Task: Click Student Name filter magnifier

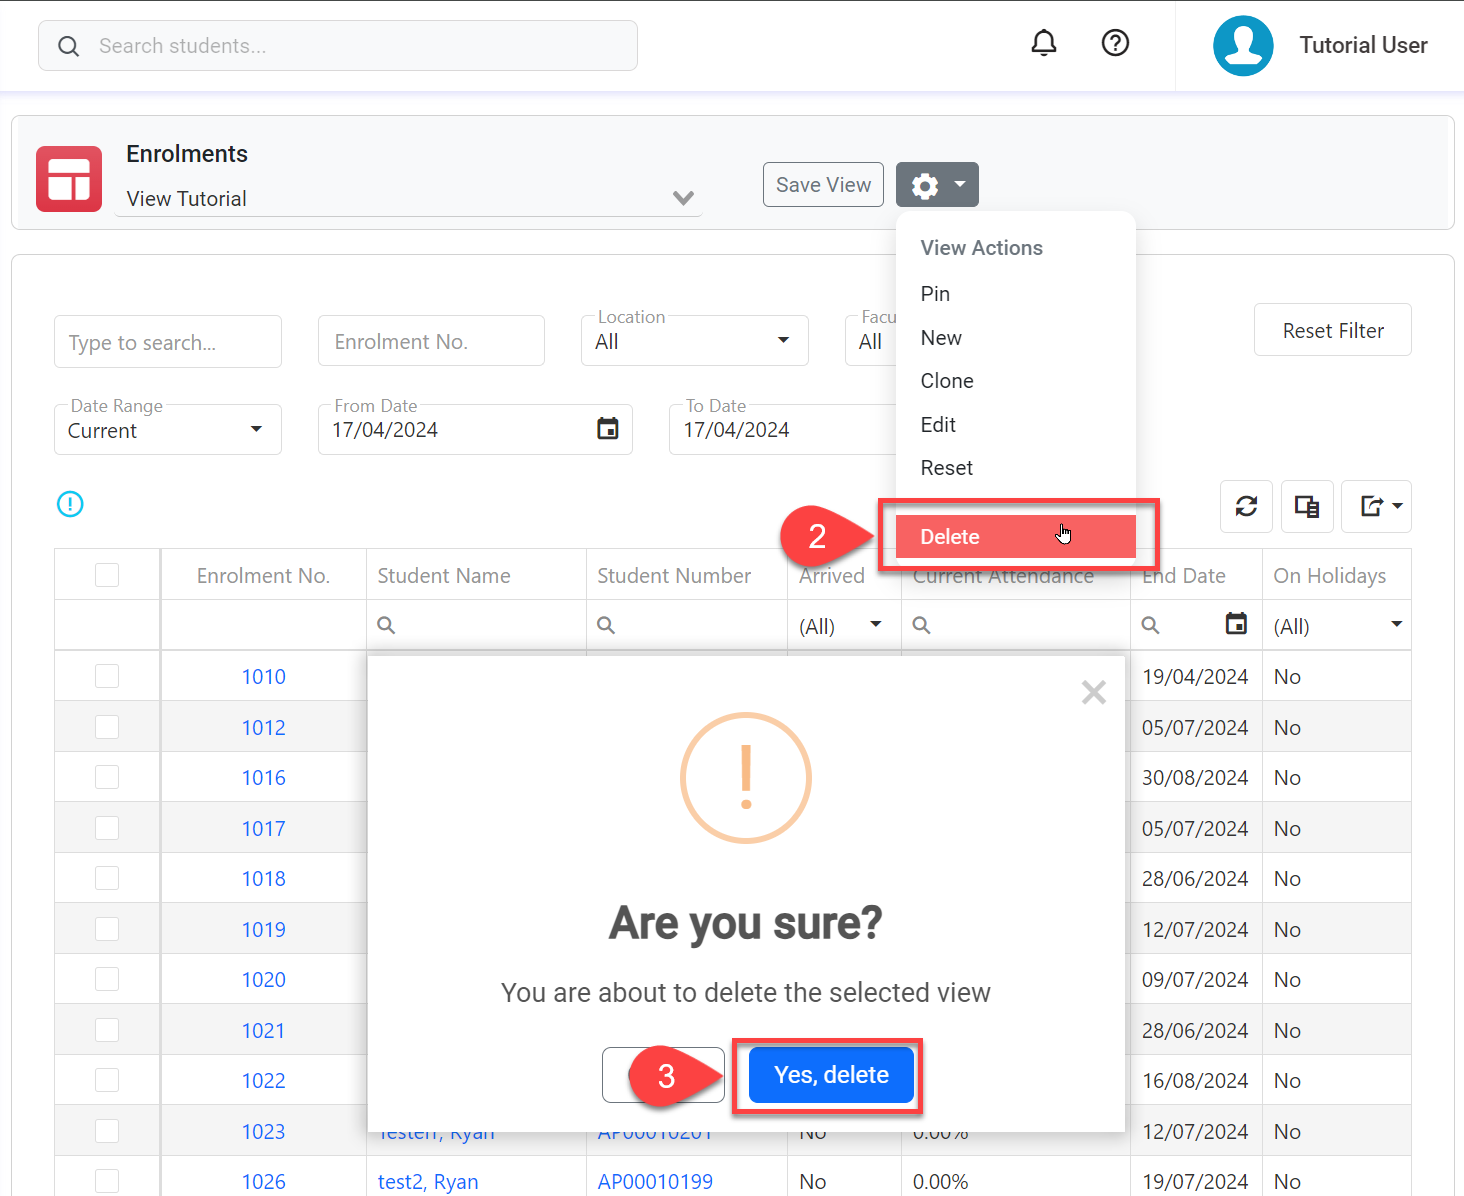Action: [x=386, y=625]
